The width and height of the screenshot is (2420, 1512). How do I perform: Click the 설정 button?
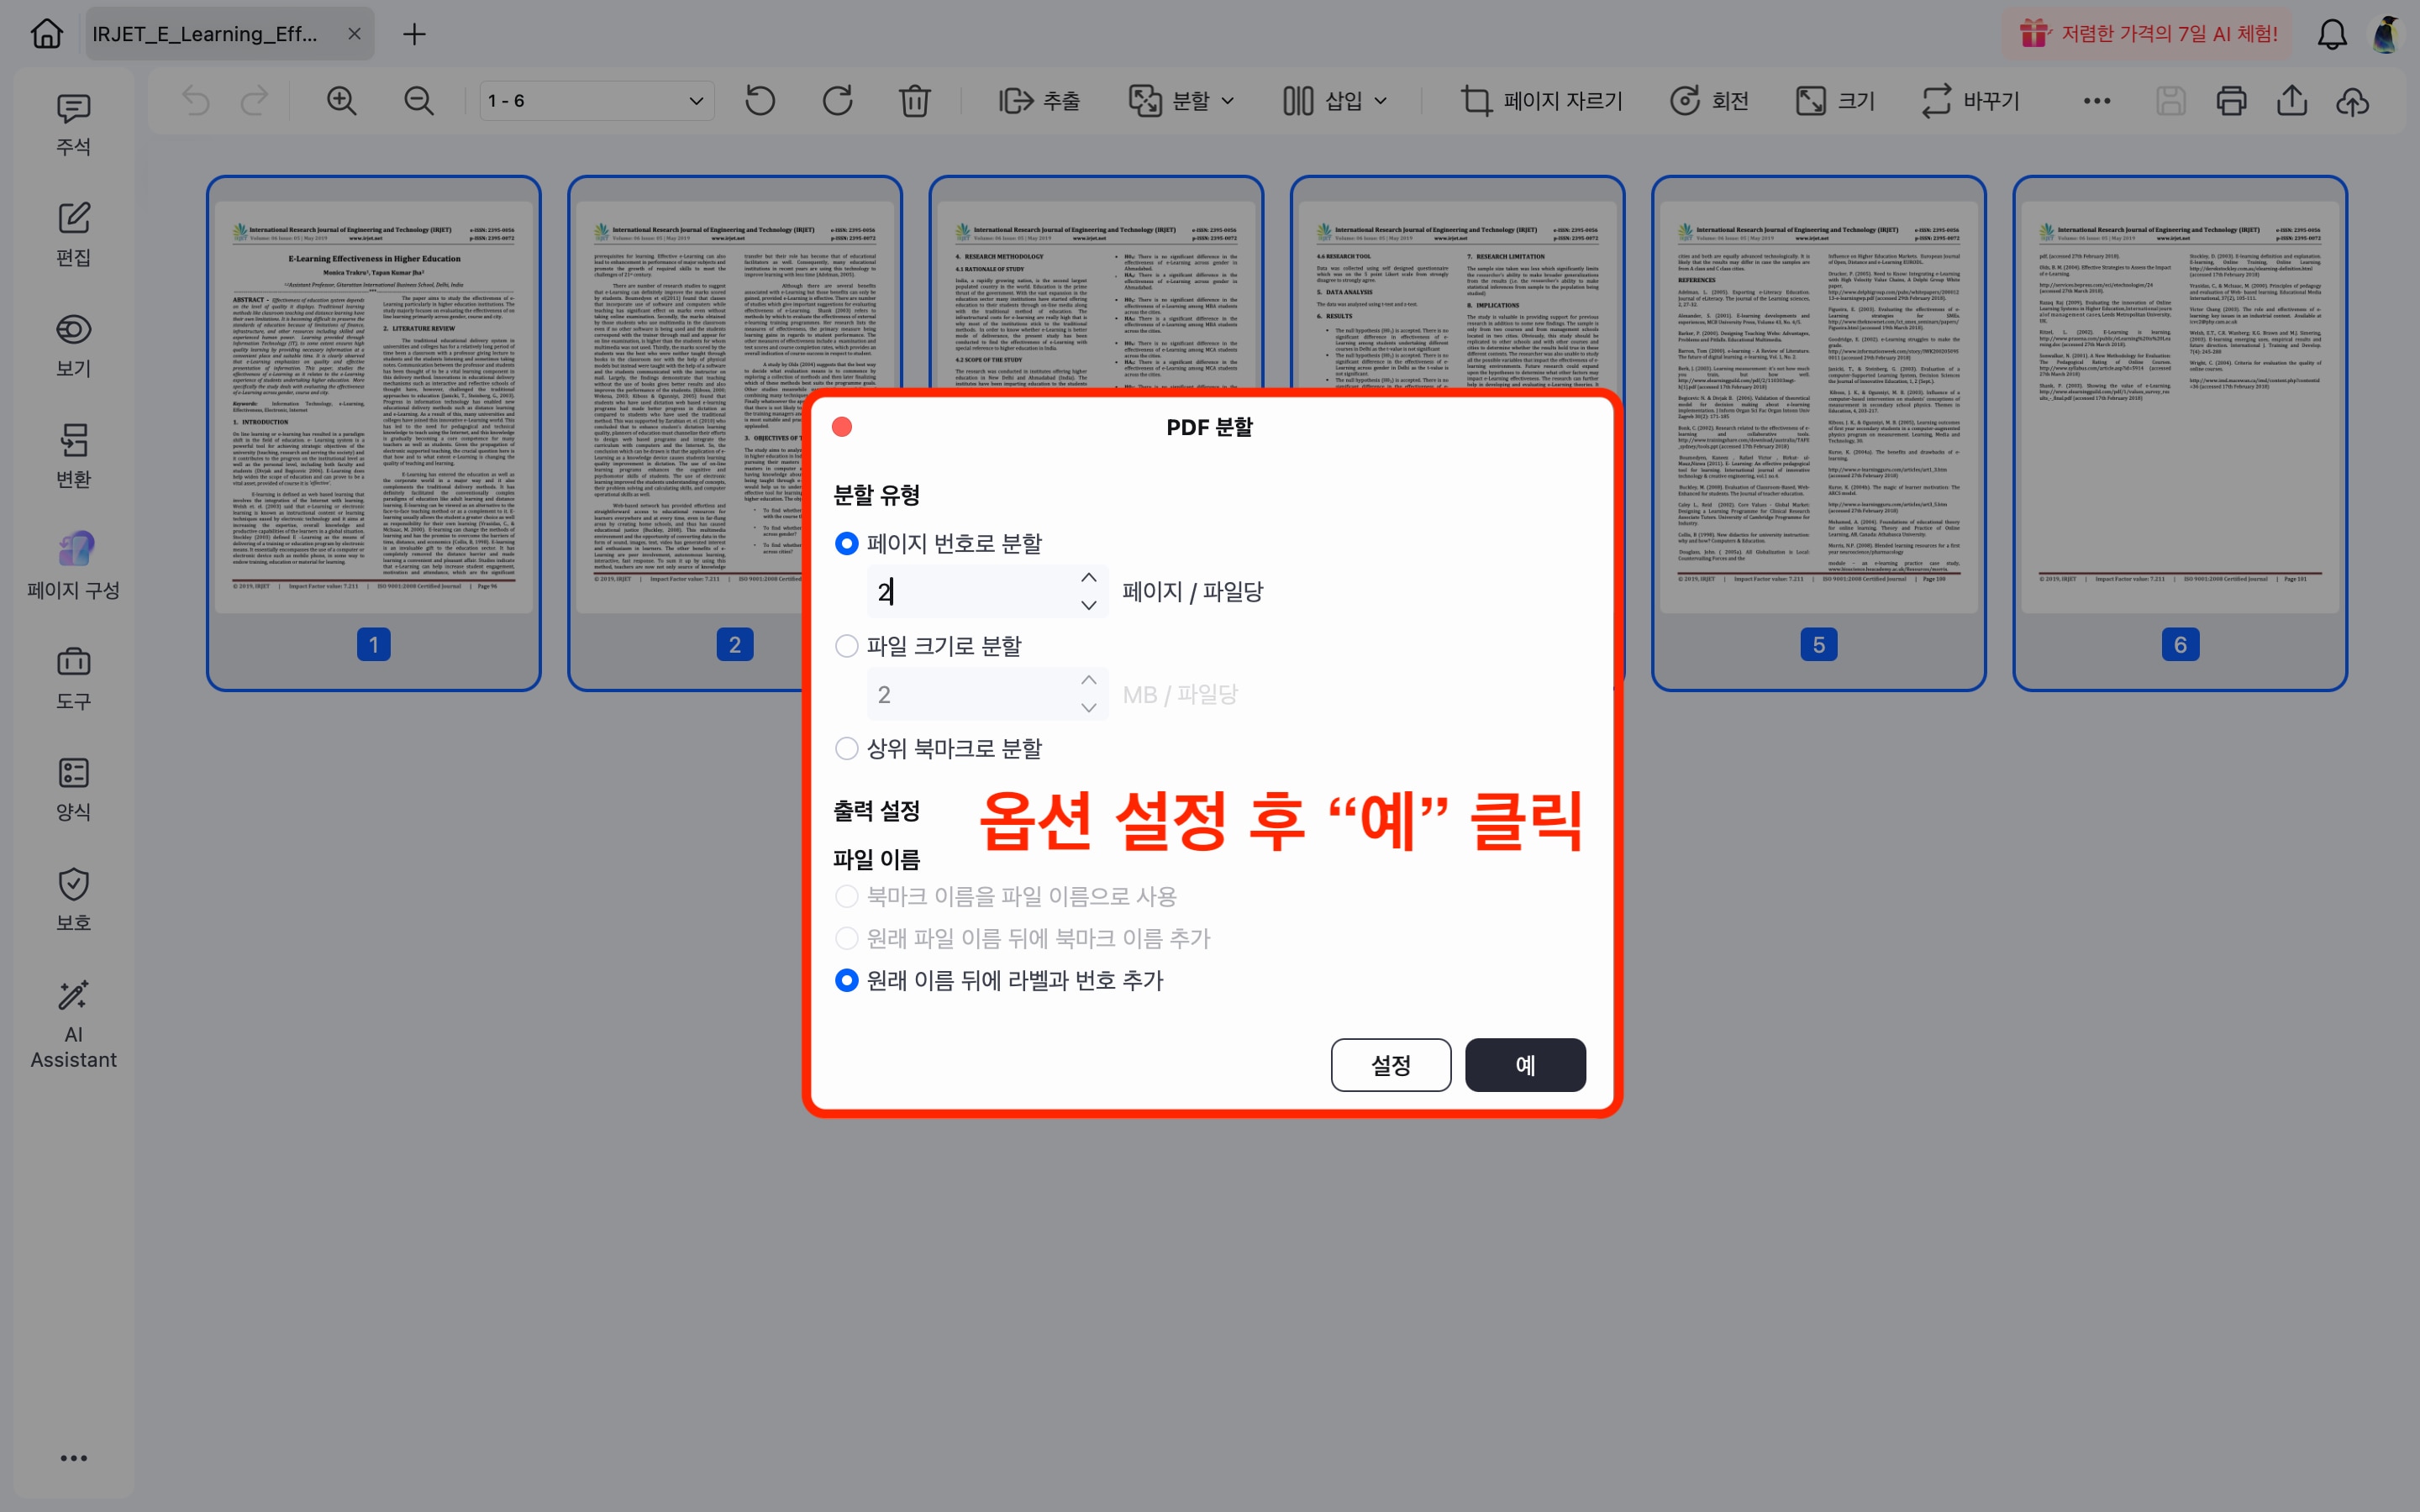[1390, 1064]
